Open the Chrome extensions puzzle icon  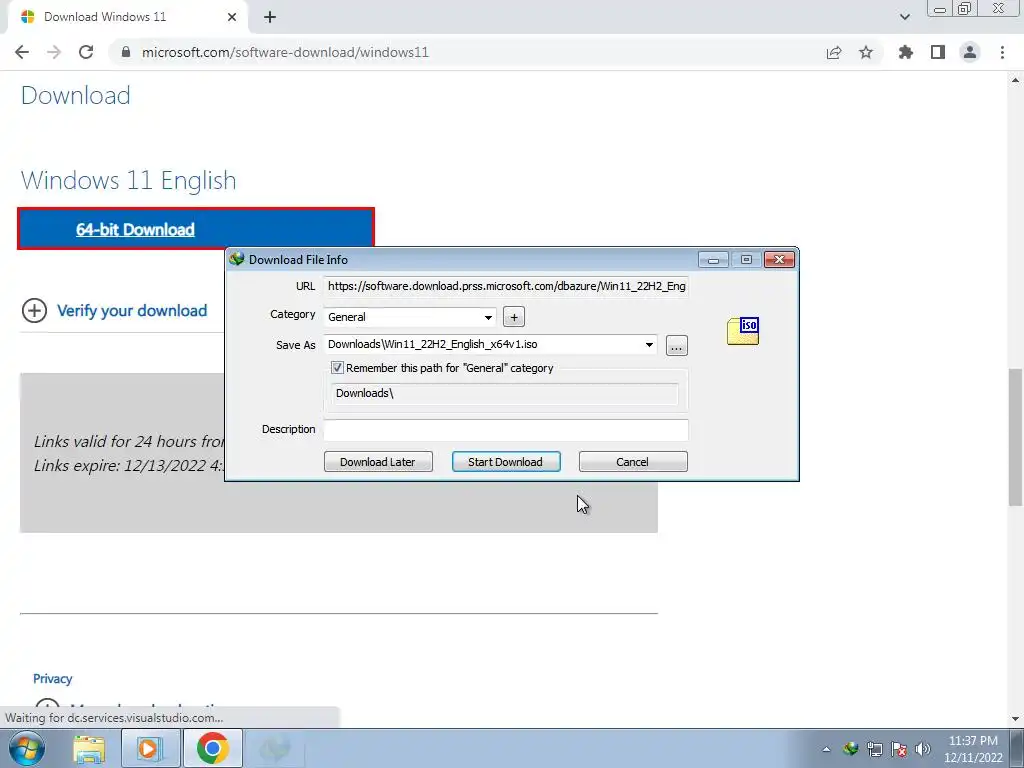(x=905, y=52)
